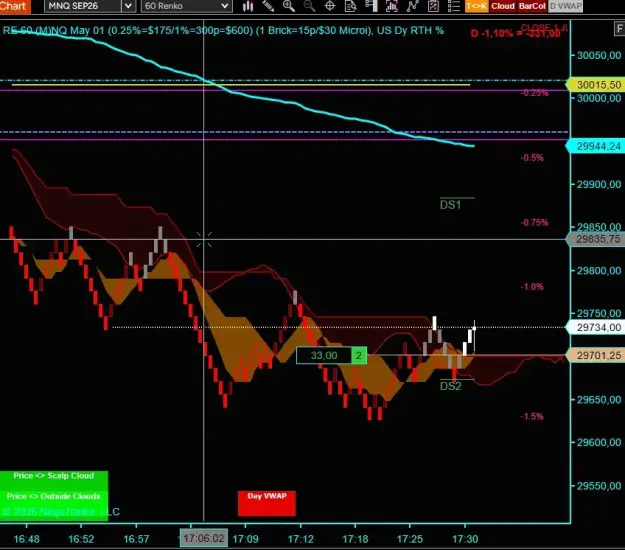Click the 29550,00 price axis label
The width and height of the screenshot is (625, 550).
click(x=599, y=486)
